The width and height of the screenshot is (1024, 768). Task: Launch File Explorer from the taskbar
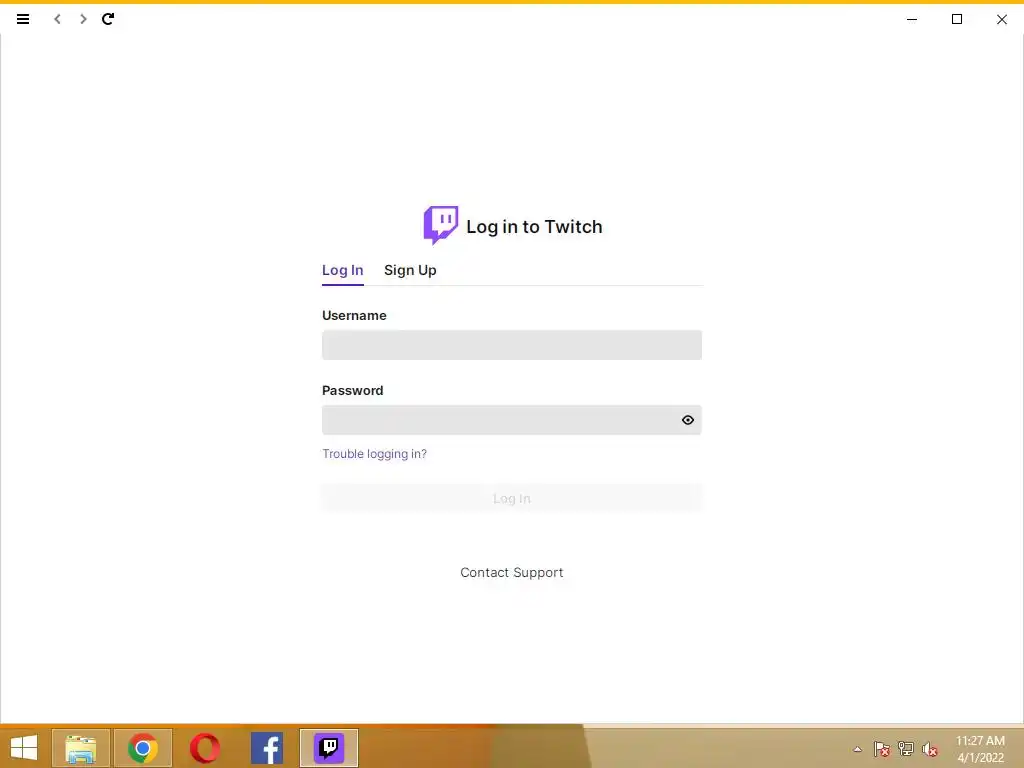coord(81,748)
